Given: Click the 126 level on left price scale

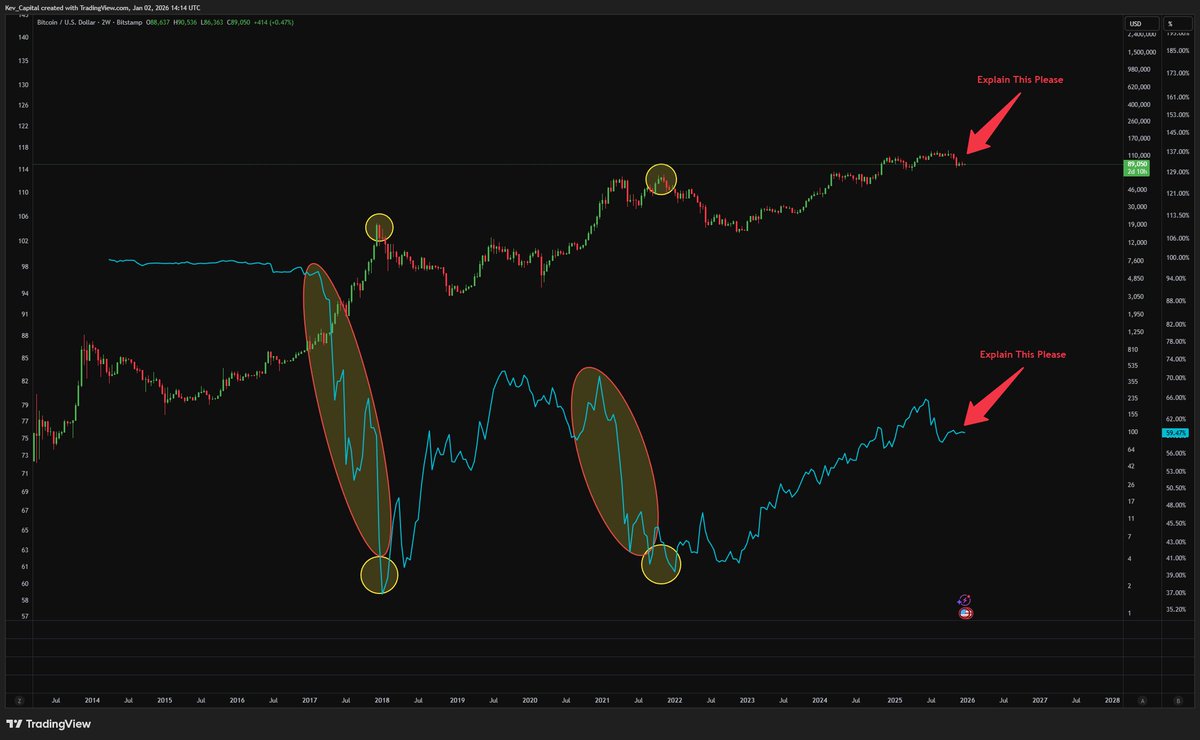Looking at the screenshot, I should (24, 105).
